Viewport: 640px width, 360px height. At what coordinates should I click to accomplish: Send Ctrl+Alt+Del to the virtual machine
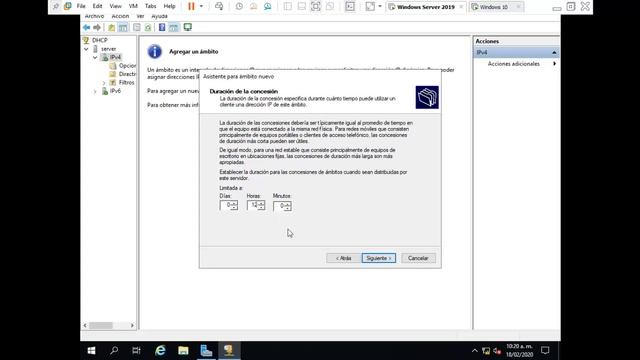coord(219,6)
